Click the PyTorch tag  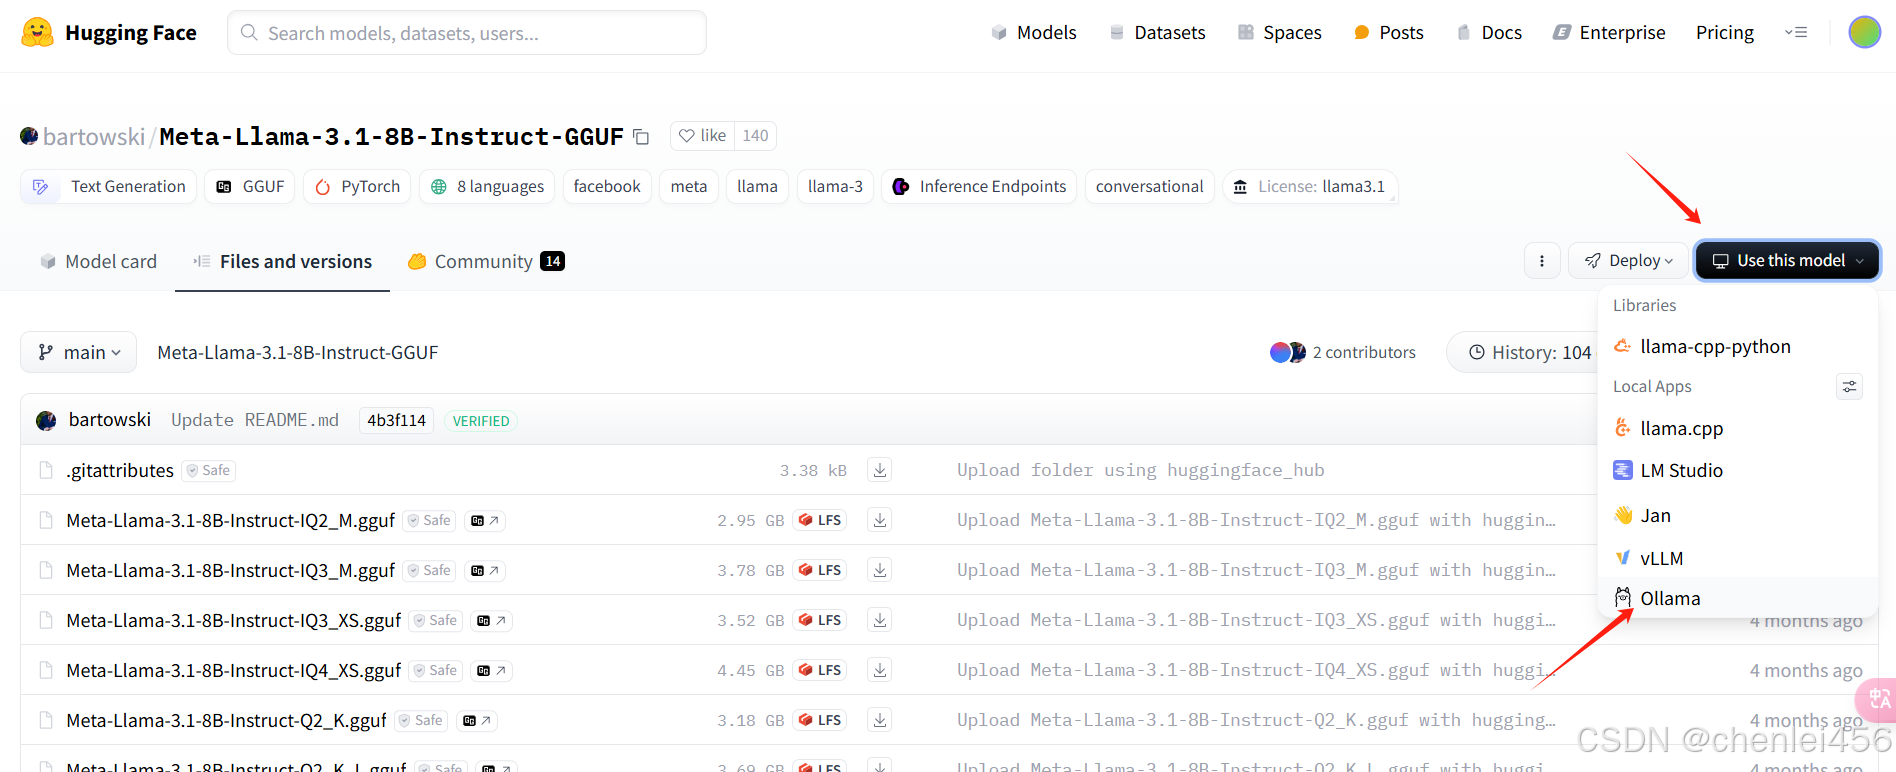click(357, 187)
